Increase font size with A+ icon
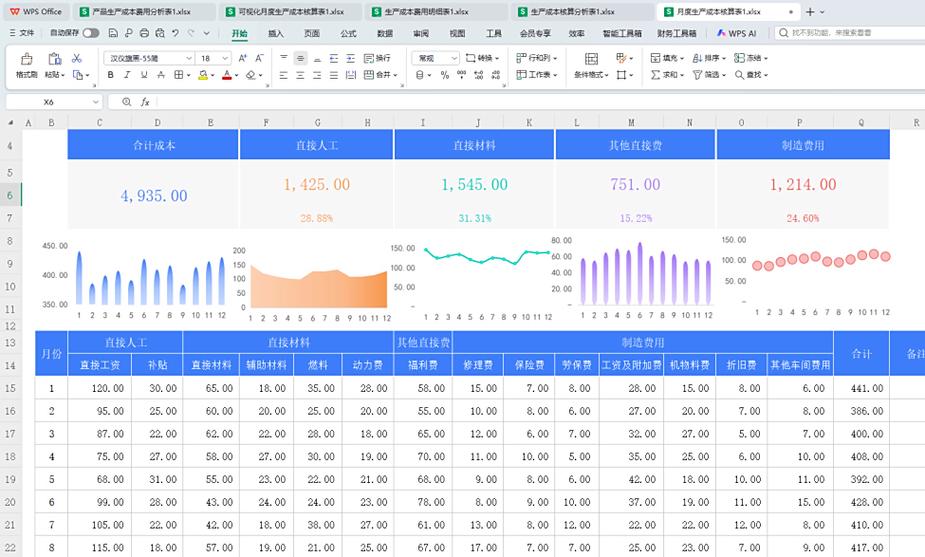Screen dimensions: 925x557 (242, 58)
